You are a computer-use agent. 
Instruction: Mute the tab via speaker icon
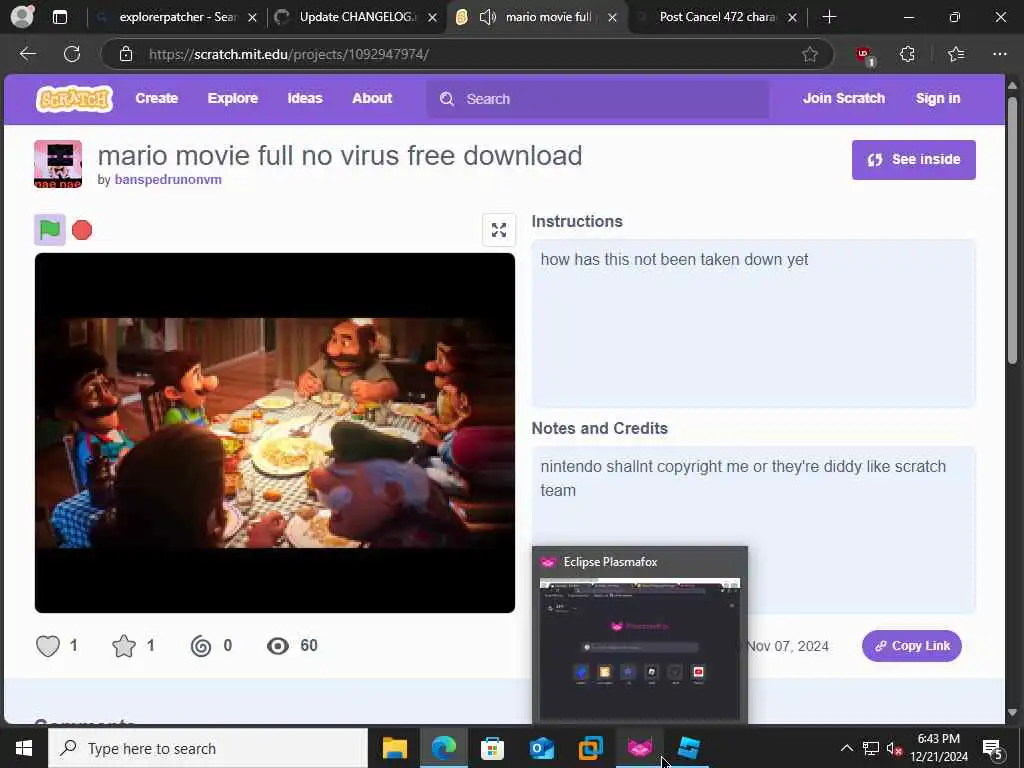click(x=488, y=17)
